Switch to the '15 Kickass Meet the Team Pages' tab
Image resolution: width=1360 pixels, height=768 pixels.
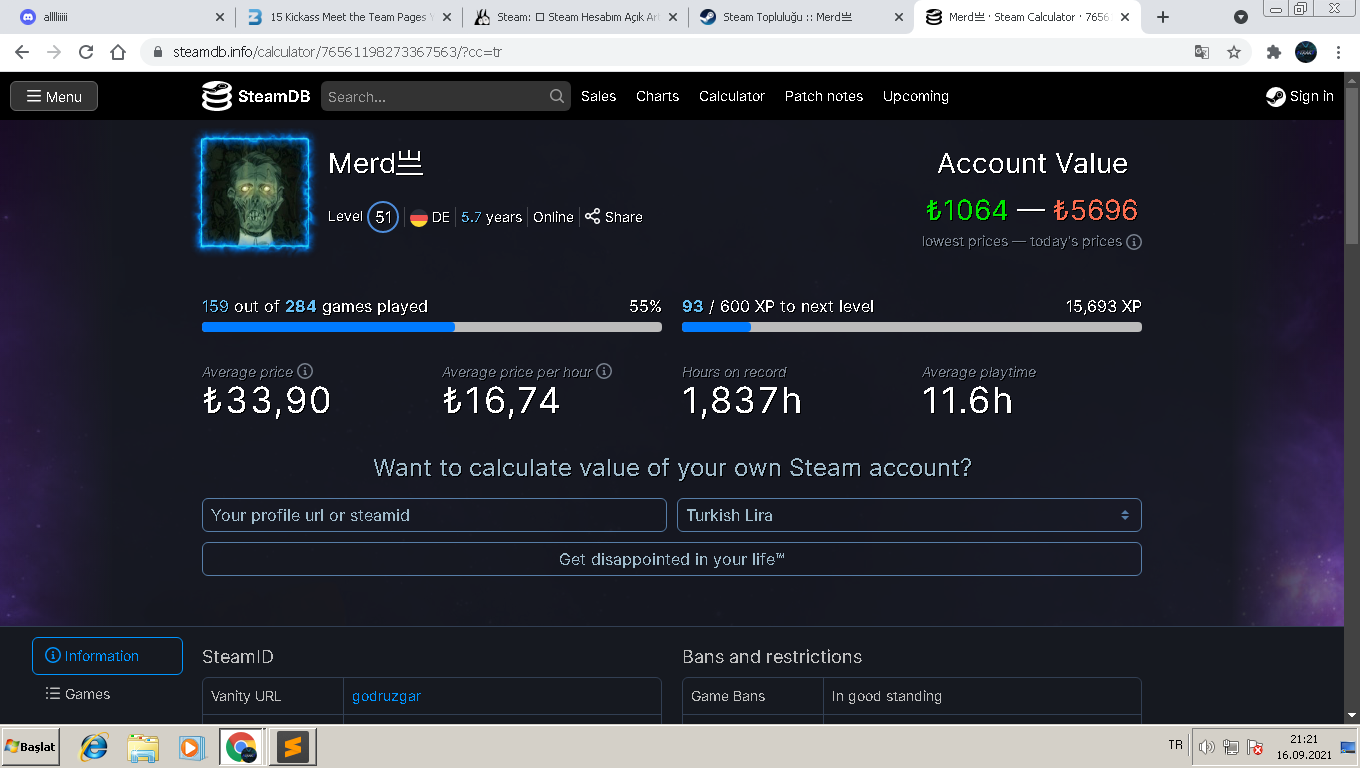pos(348,17)
